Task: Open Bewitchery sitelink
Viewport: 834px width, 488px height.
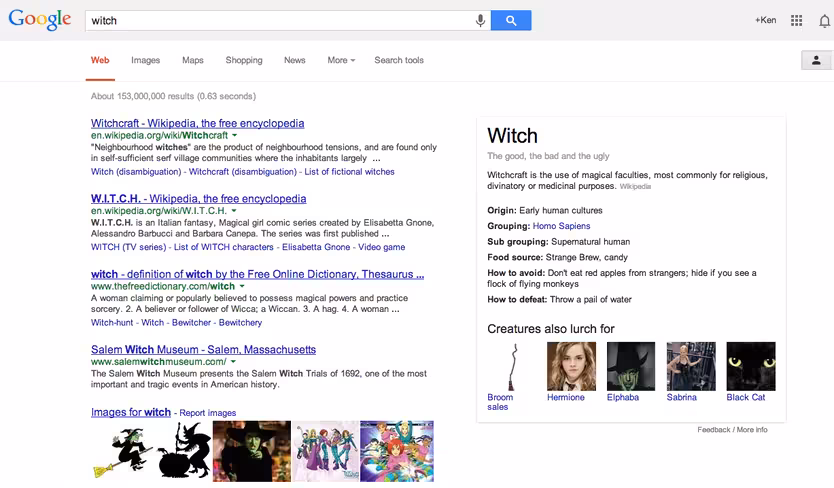Action: [240, 323]
